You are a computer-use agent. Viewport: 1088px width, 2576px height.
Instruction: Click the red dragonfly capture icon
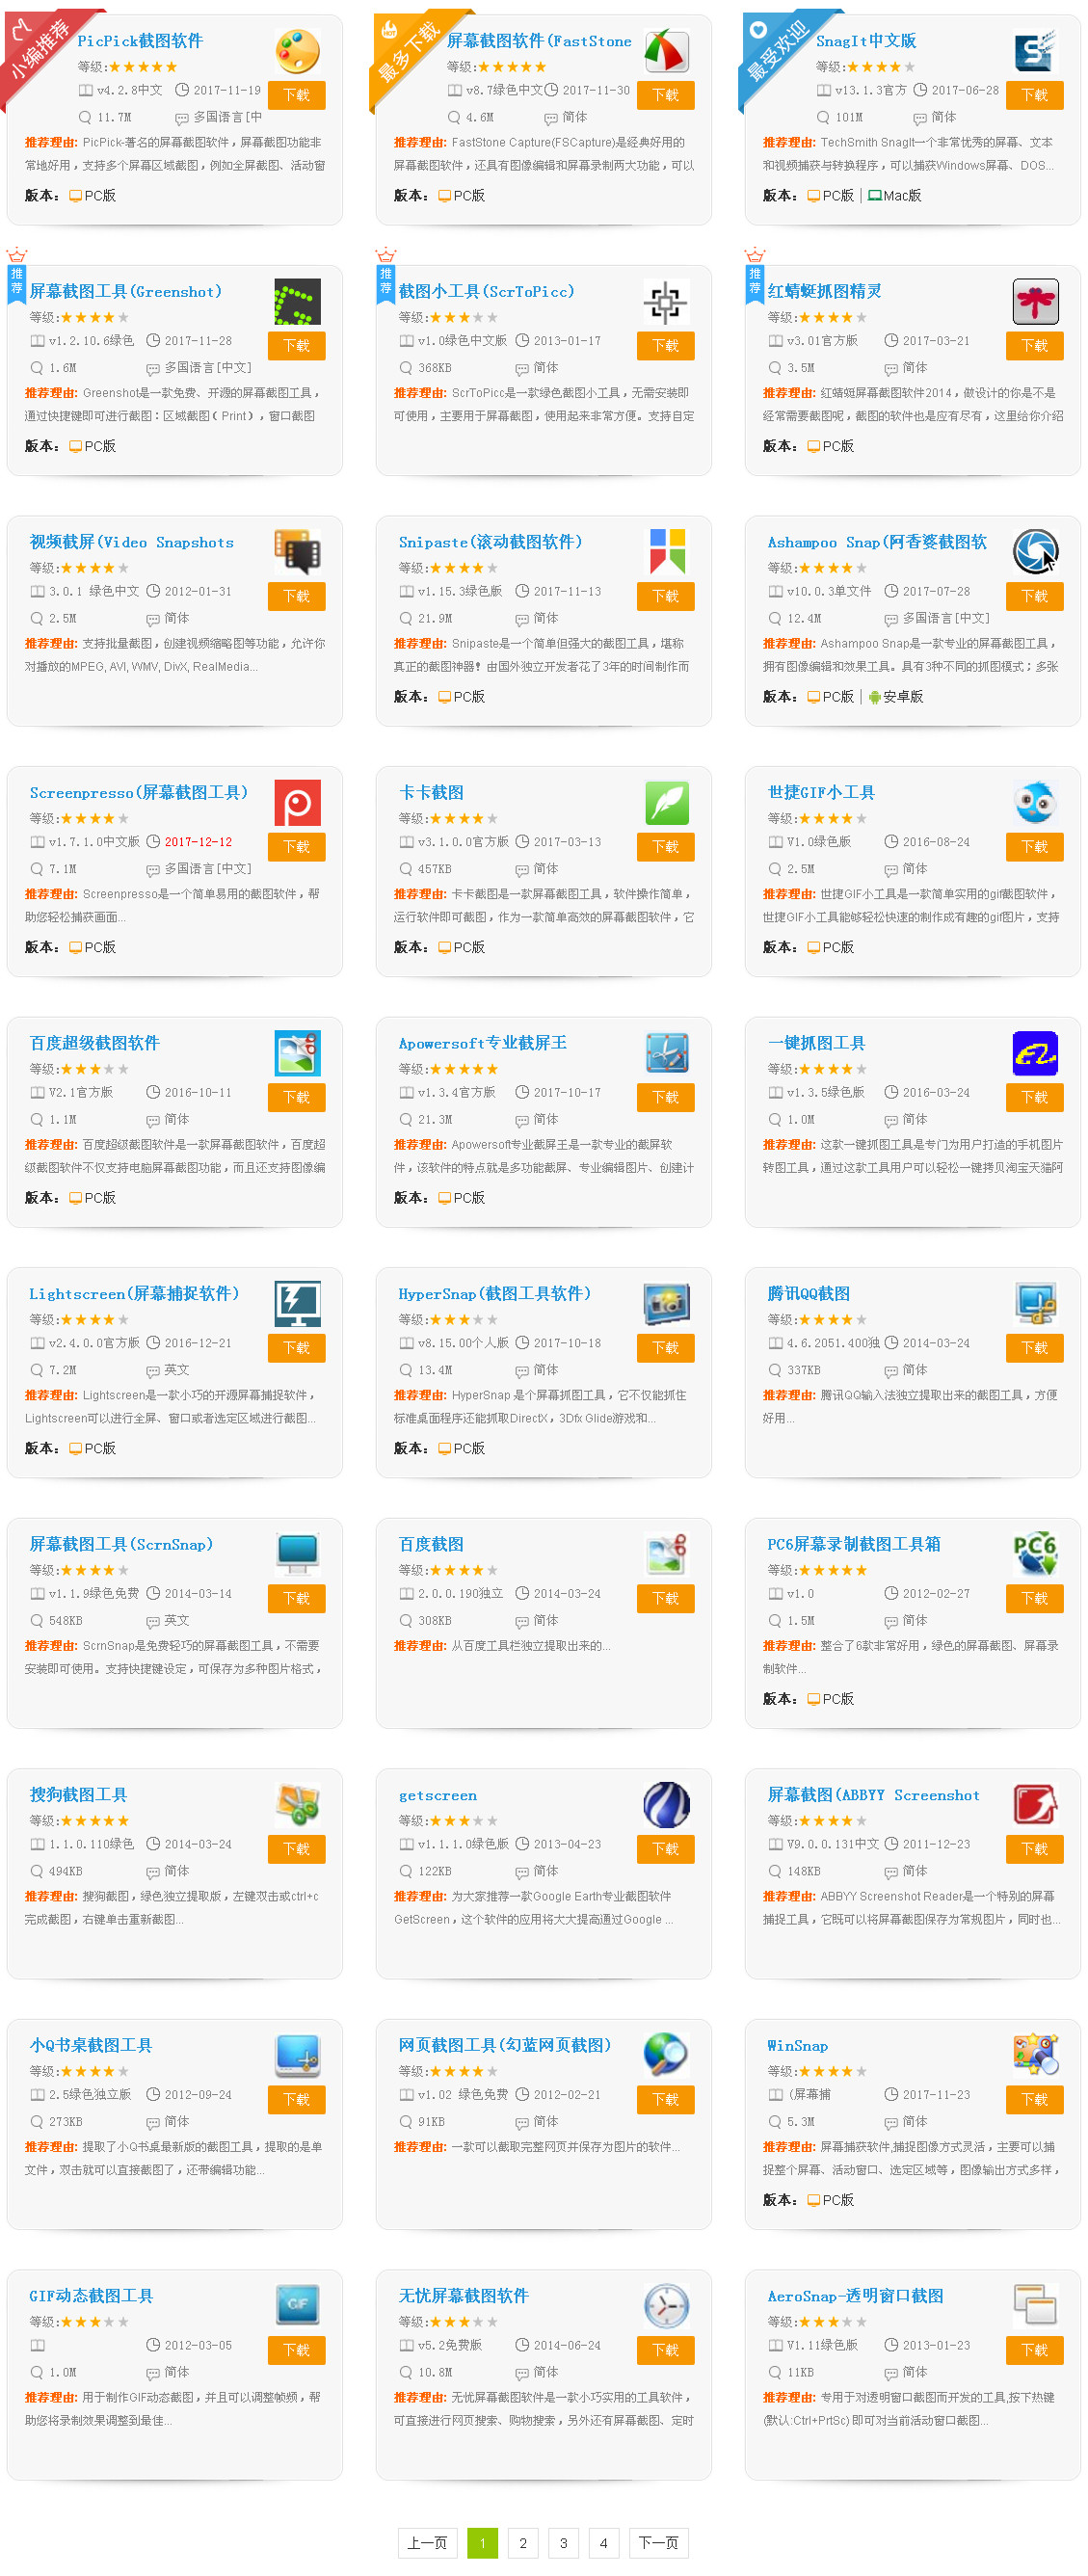[1035, 302]
